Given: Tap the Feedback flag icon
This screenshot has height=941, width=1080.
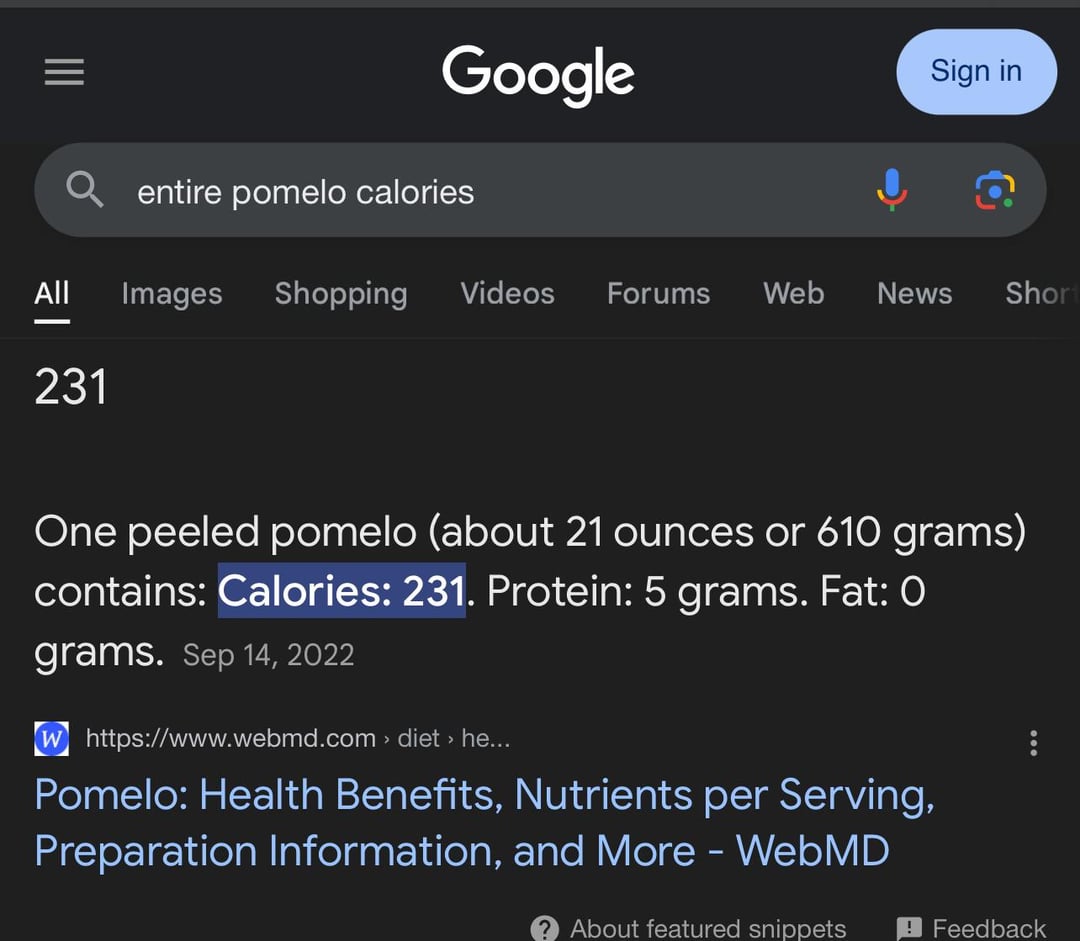Looking at the screenshot, I should coord(909,928).
